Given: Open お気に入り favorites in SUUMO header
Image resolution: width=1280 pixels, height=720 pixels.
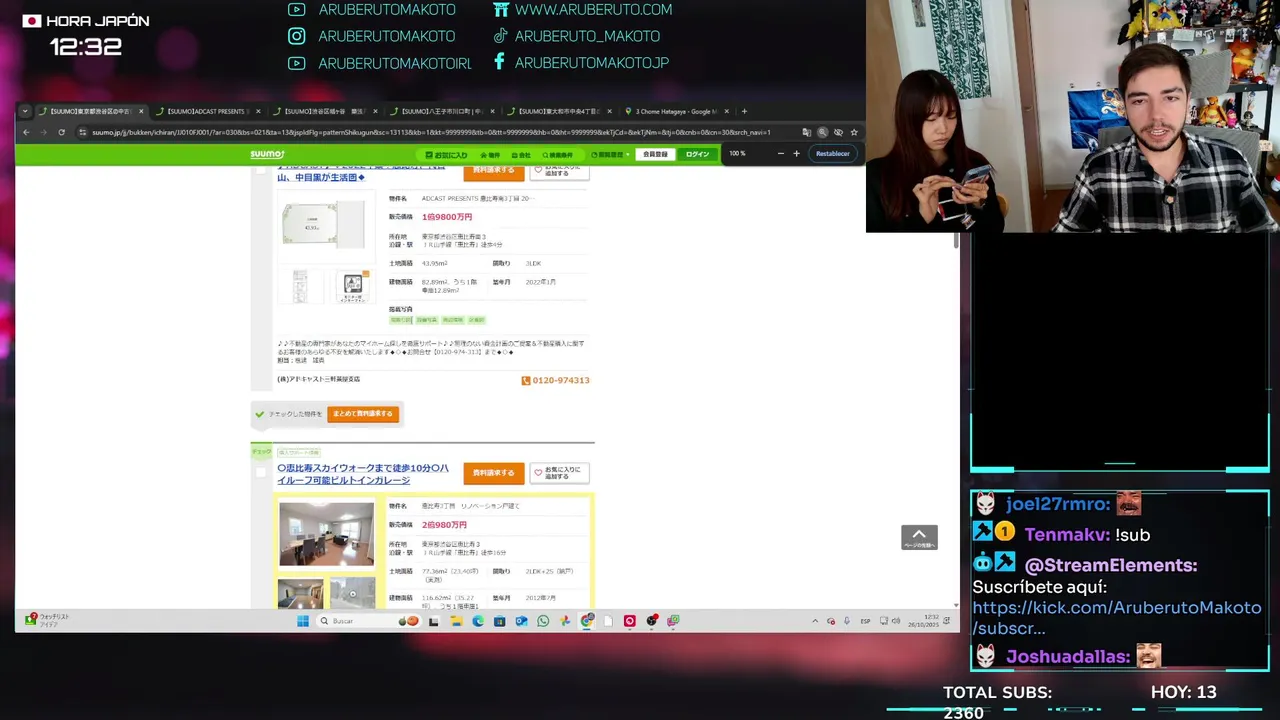Looking at the screenshot, I should pyautogui.click(x=447, y=155).
